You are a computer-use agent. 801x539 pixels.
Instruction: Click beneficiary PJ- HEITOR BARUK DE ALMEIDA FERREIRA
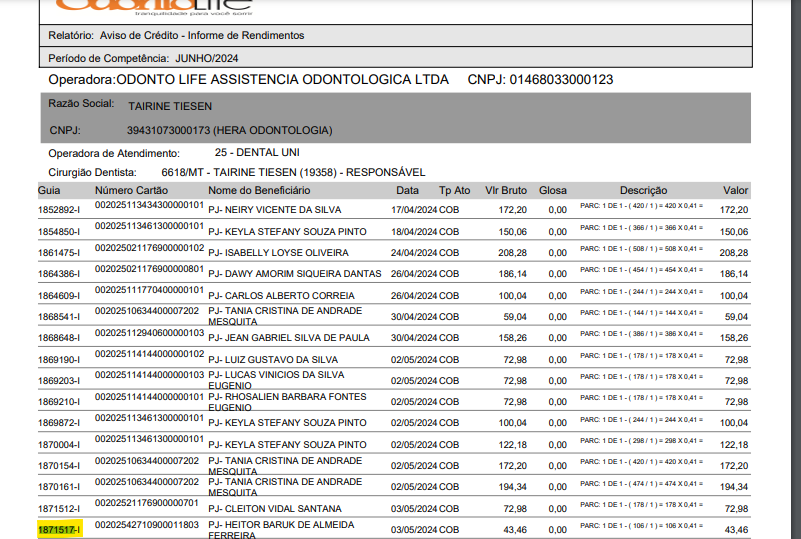[281, 530]
